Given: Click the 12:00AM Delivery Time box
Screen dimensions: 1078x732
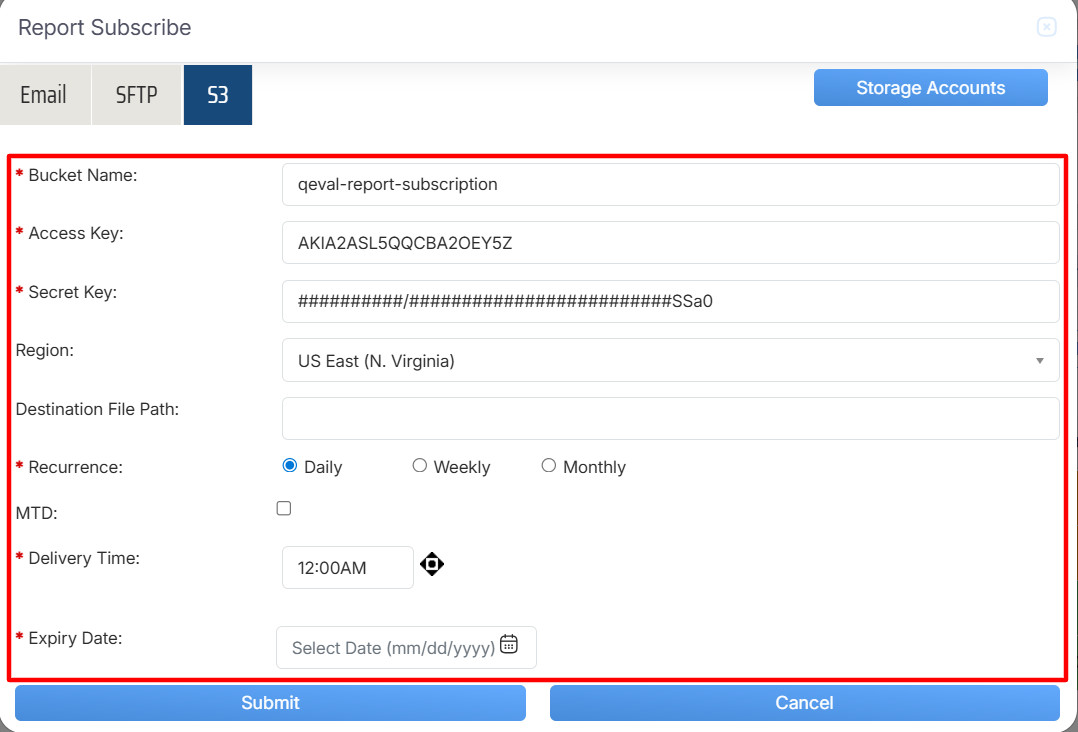Looking at the screenshot, I should [348, 568].
